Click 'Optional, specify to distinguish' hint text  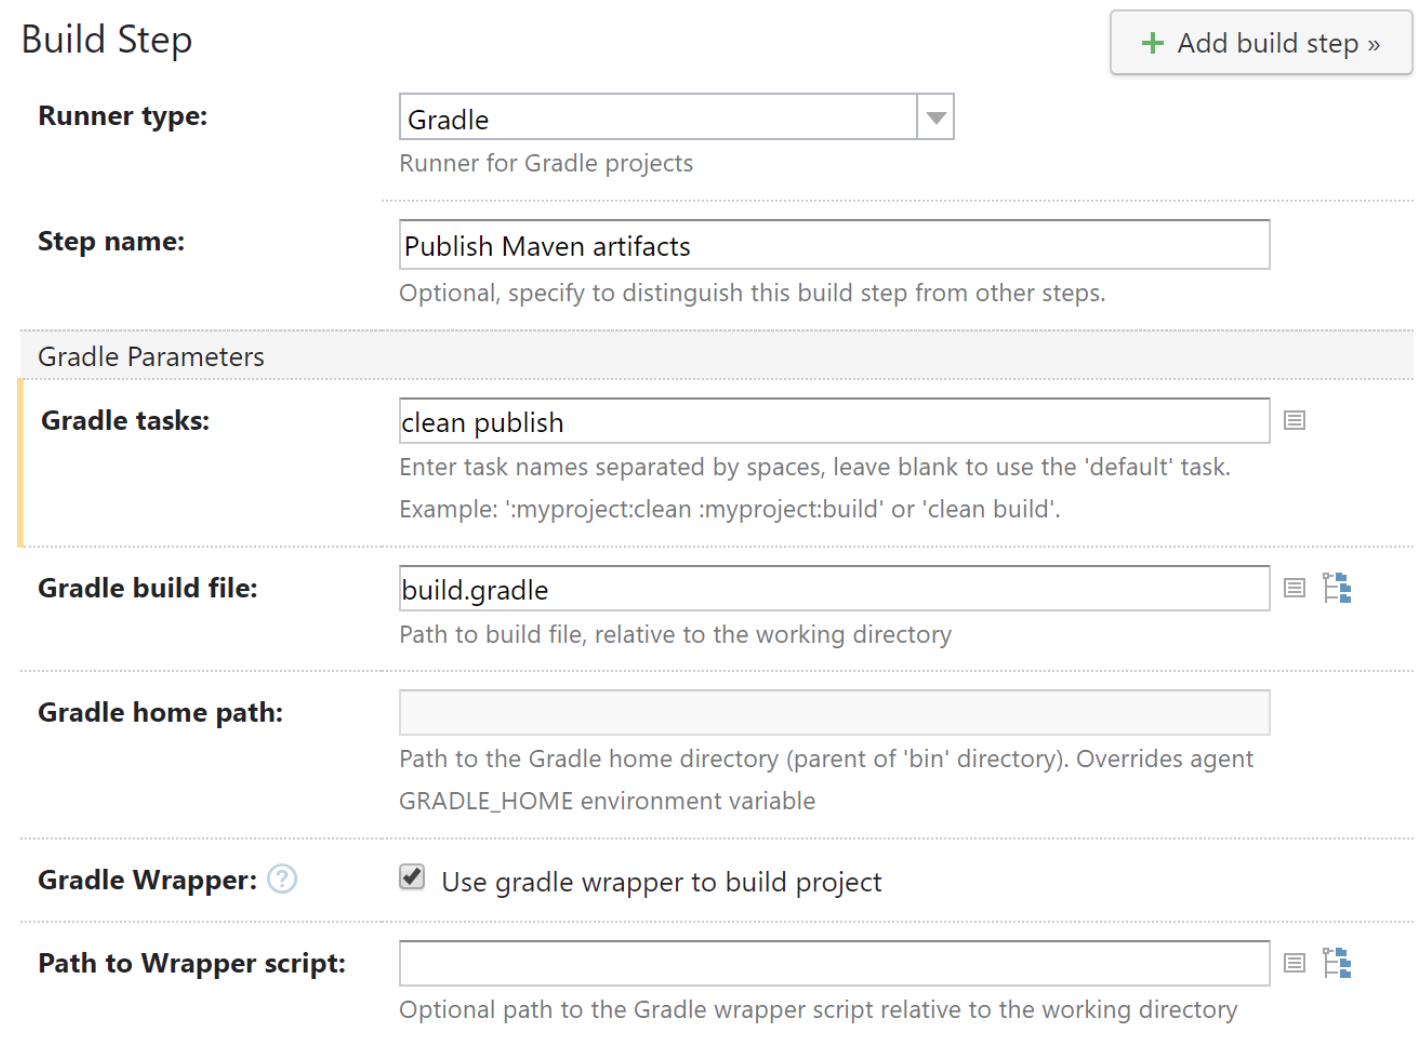(752, 293)
